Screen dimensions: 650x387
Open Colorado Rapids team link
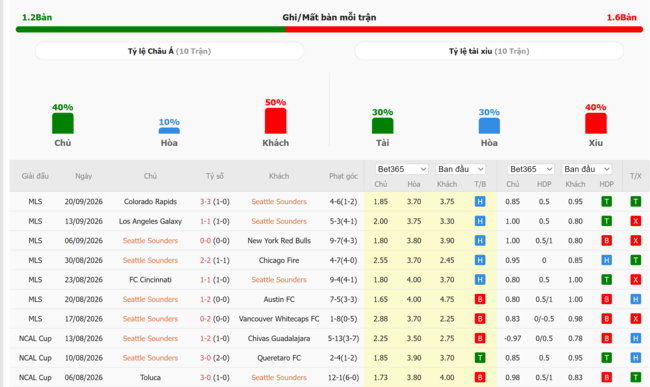click(150, 202)
